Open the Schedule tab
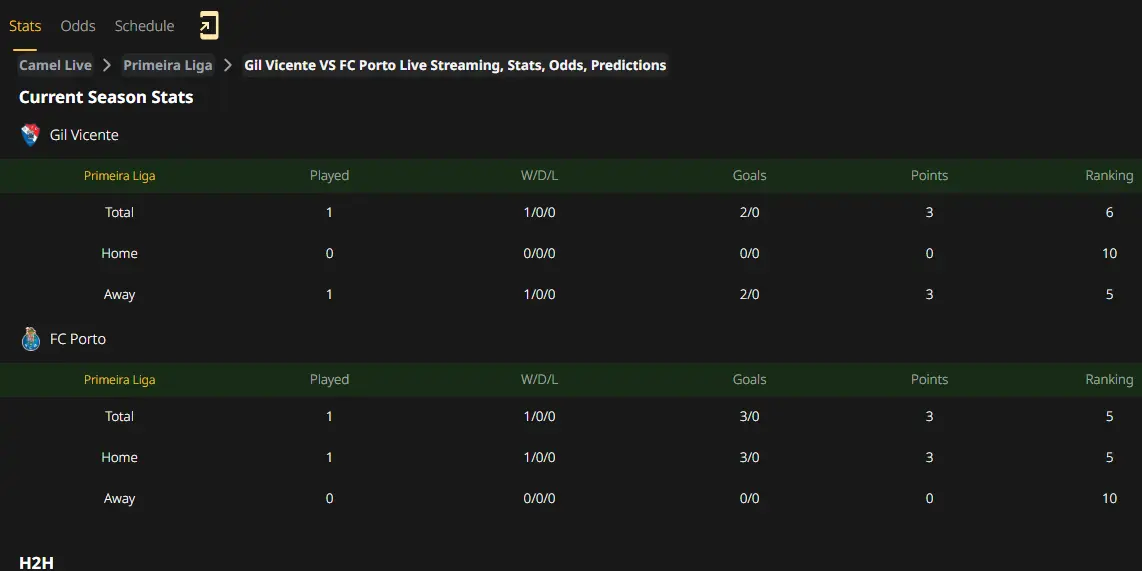The width and height of the screenshot is (1142, 571). coord(144,26)
